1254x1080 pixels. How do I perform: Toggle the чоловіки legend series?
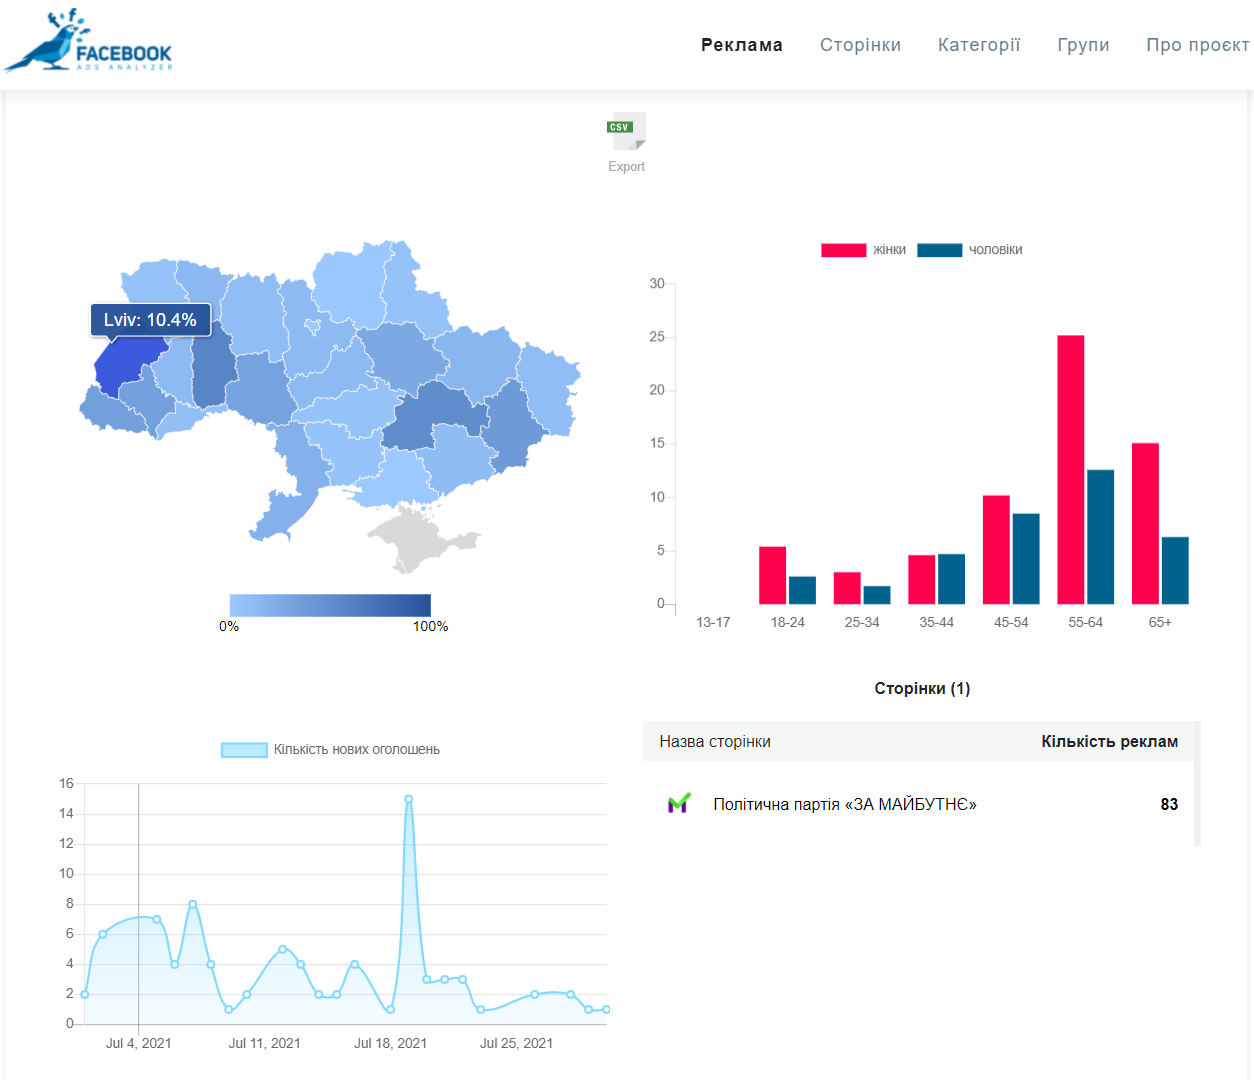pos(969,250)
